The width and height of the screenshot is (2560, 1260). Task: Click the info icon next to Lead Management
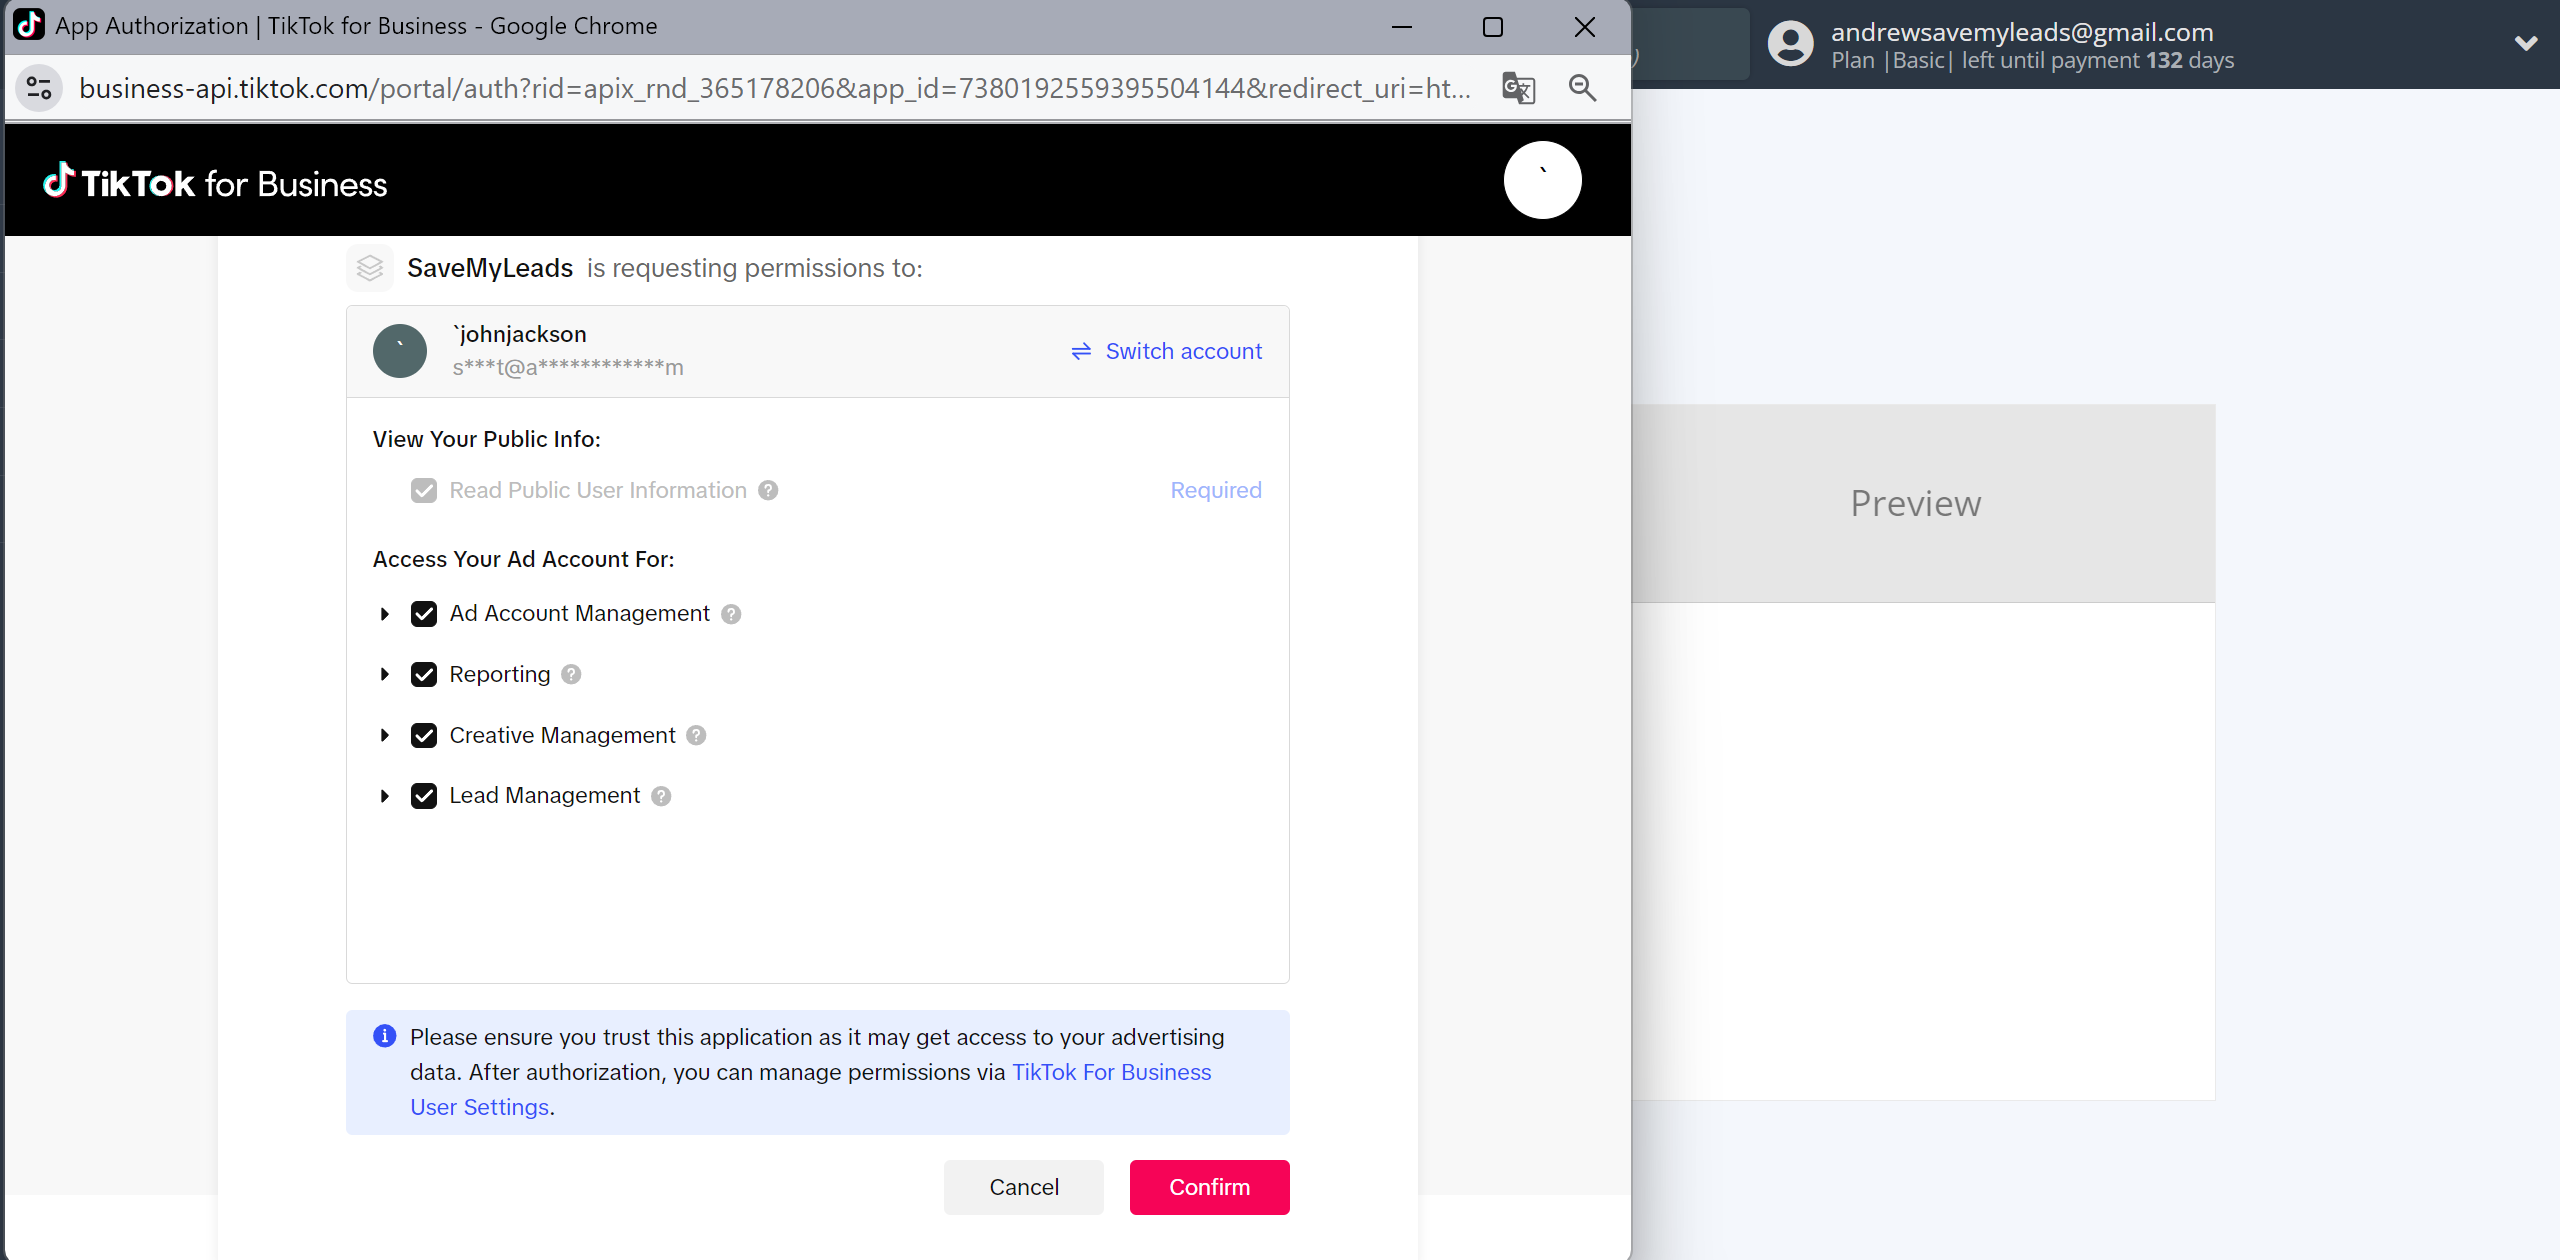point(661,796)
